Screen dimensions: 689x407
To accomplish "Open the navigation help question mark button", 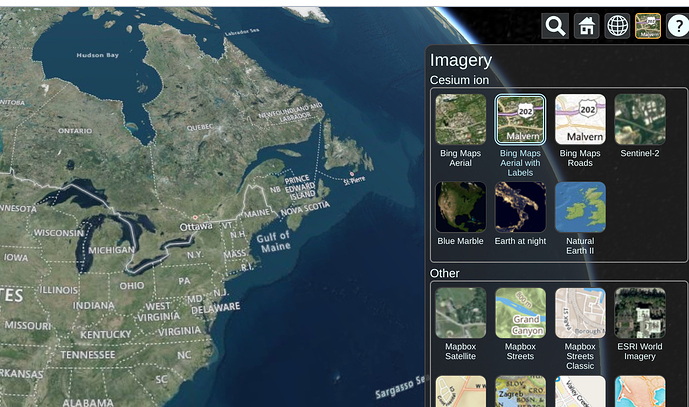I will click(x=678, y=26).
